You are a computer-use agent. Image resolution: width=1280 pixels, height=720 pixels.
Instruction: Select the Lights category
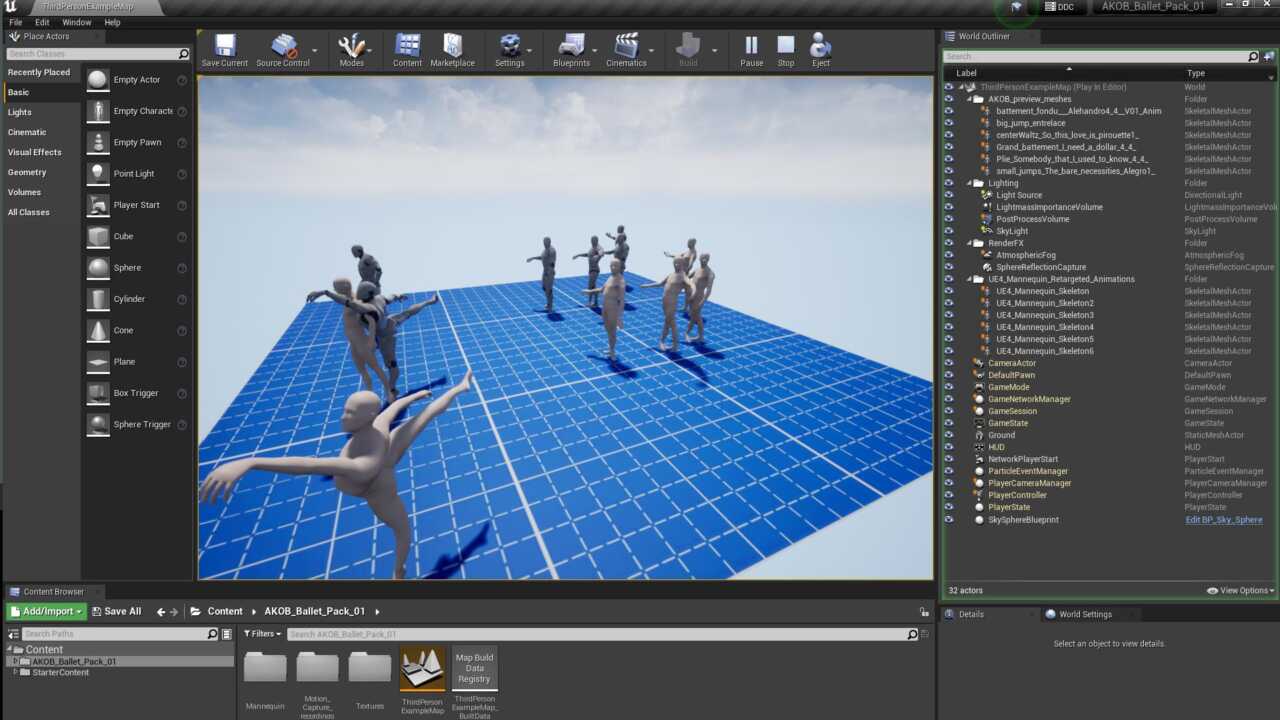20,112
